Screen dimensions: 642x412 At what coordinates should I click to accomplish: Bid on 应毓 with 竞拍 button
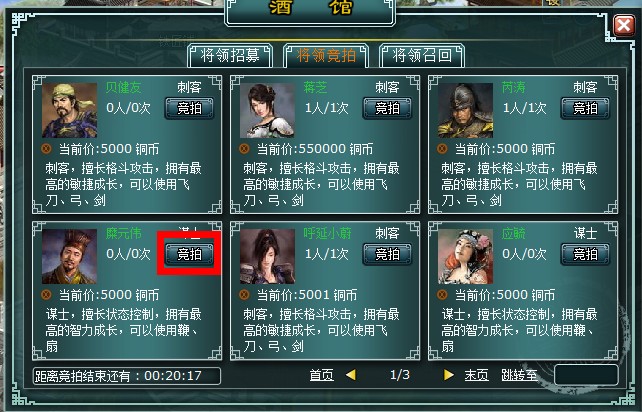(x=585, y=254)
